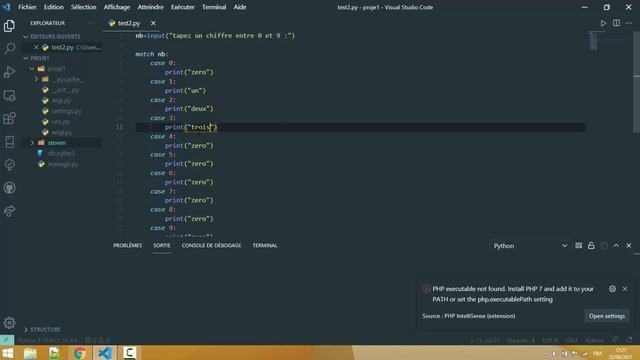Split the editor to the right
This screenshot has width=640, height=360.
click(x=616, y=23)
